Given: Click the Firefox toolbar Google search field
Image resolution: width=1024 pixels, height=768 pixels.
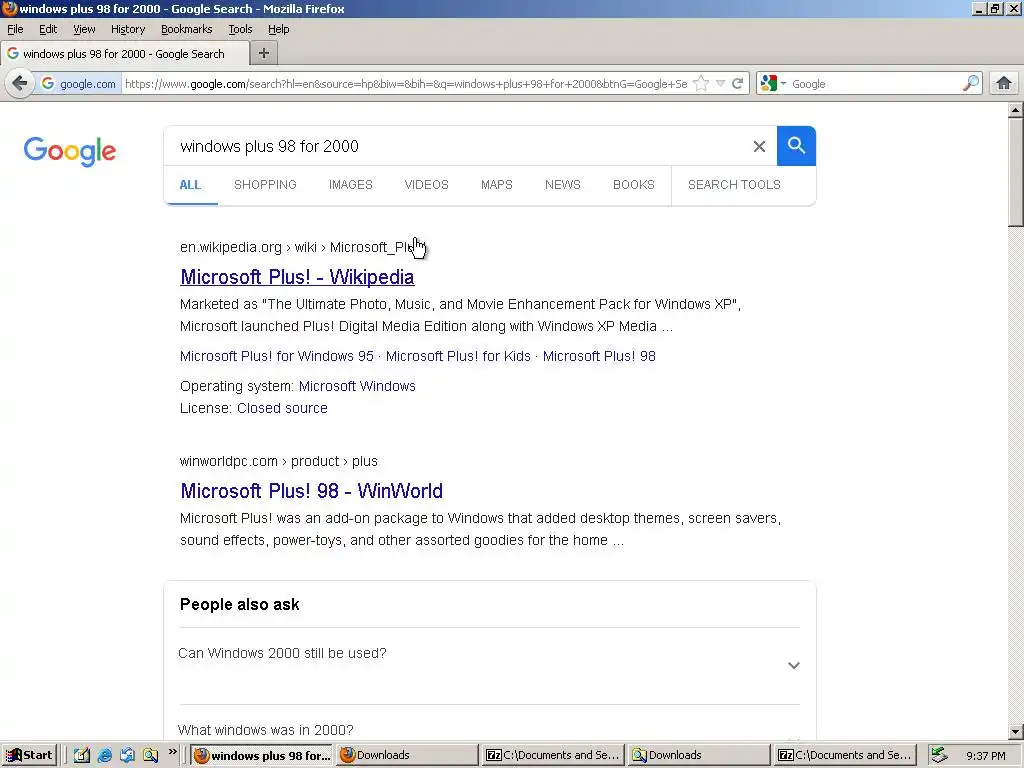Looking at the screenshot, I should click(875, 84).
